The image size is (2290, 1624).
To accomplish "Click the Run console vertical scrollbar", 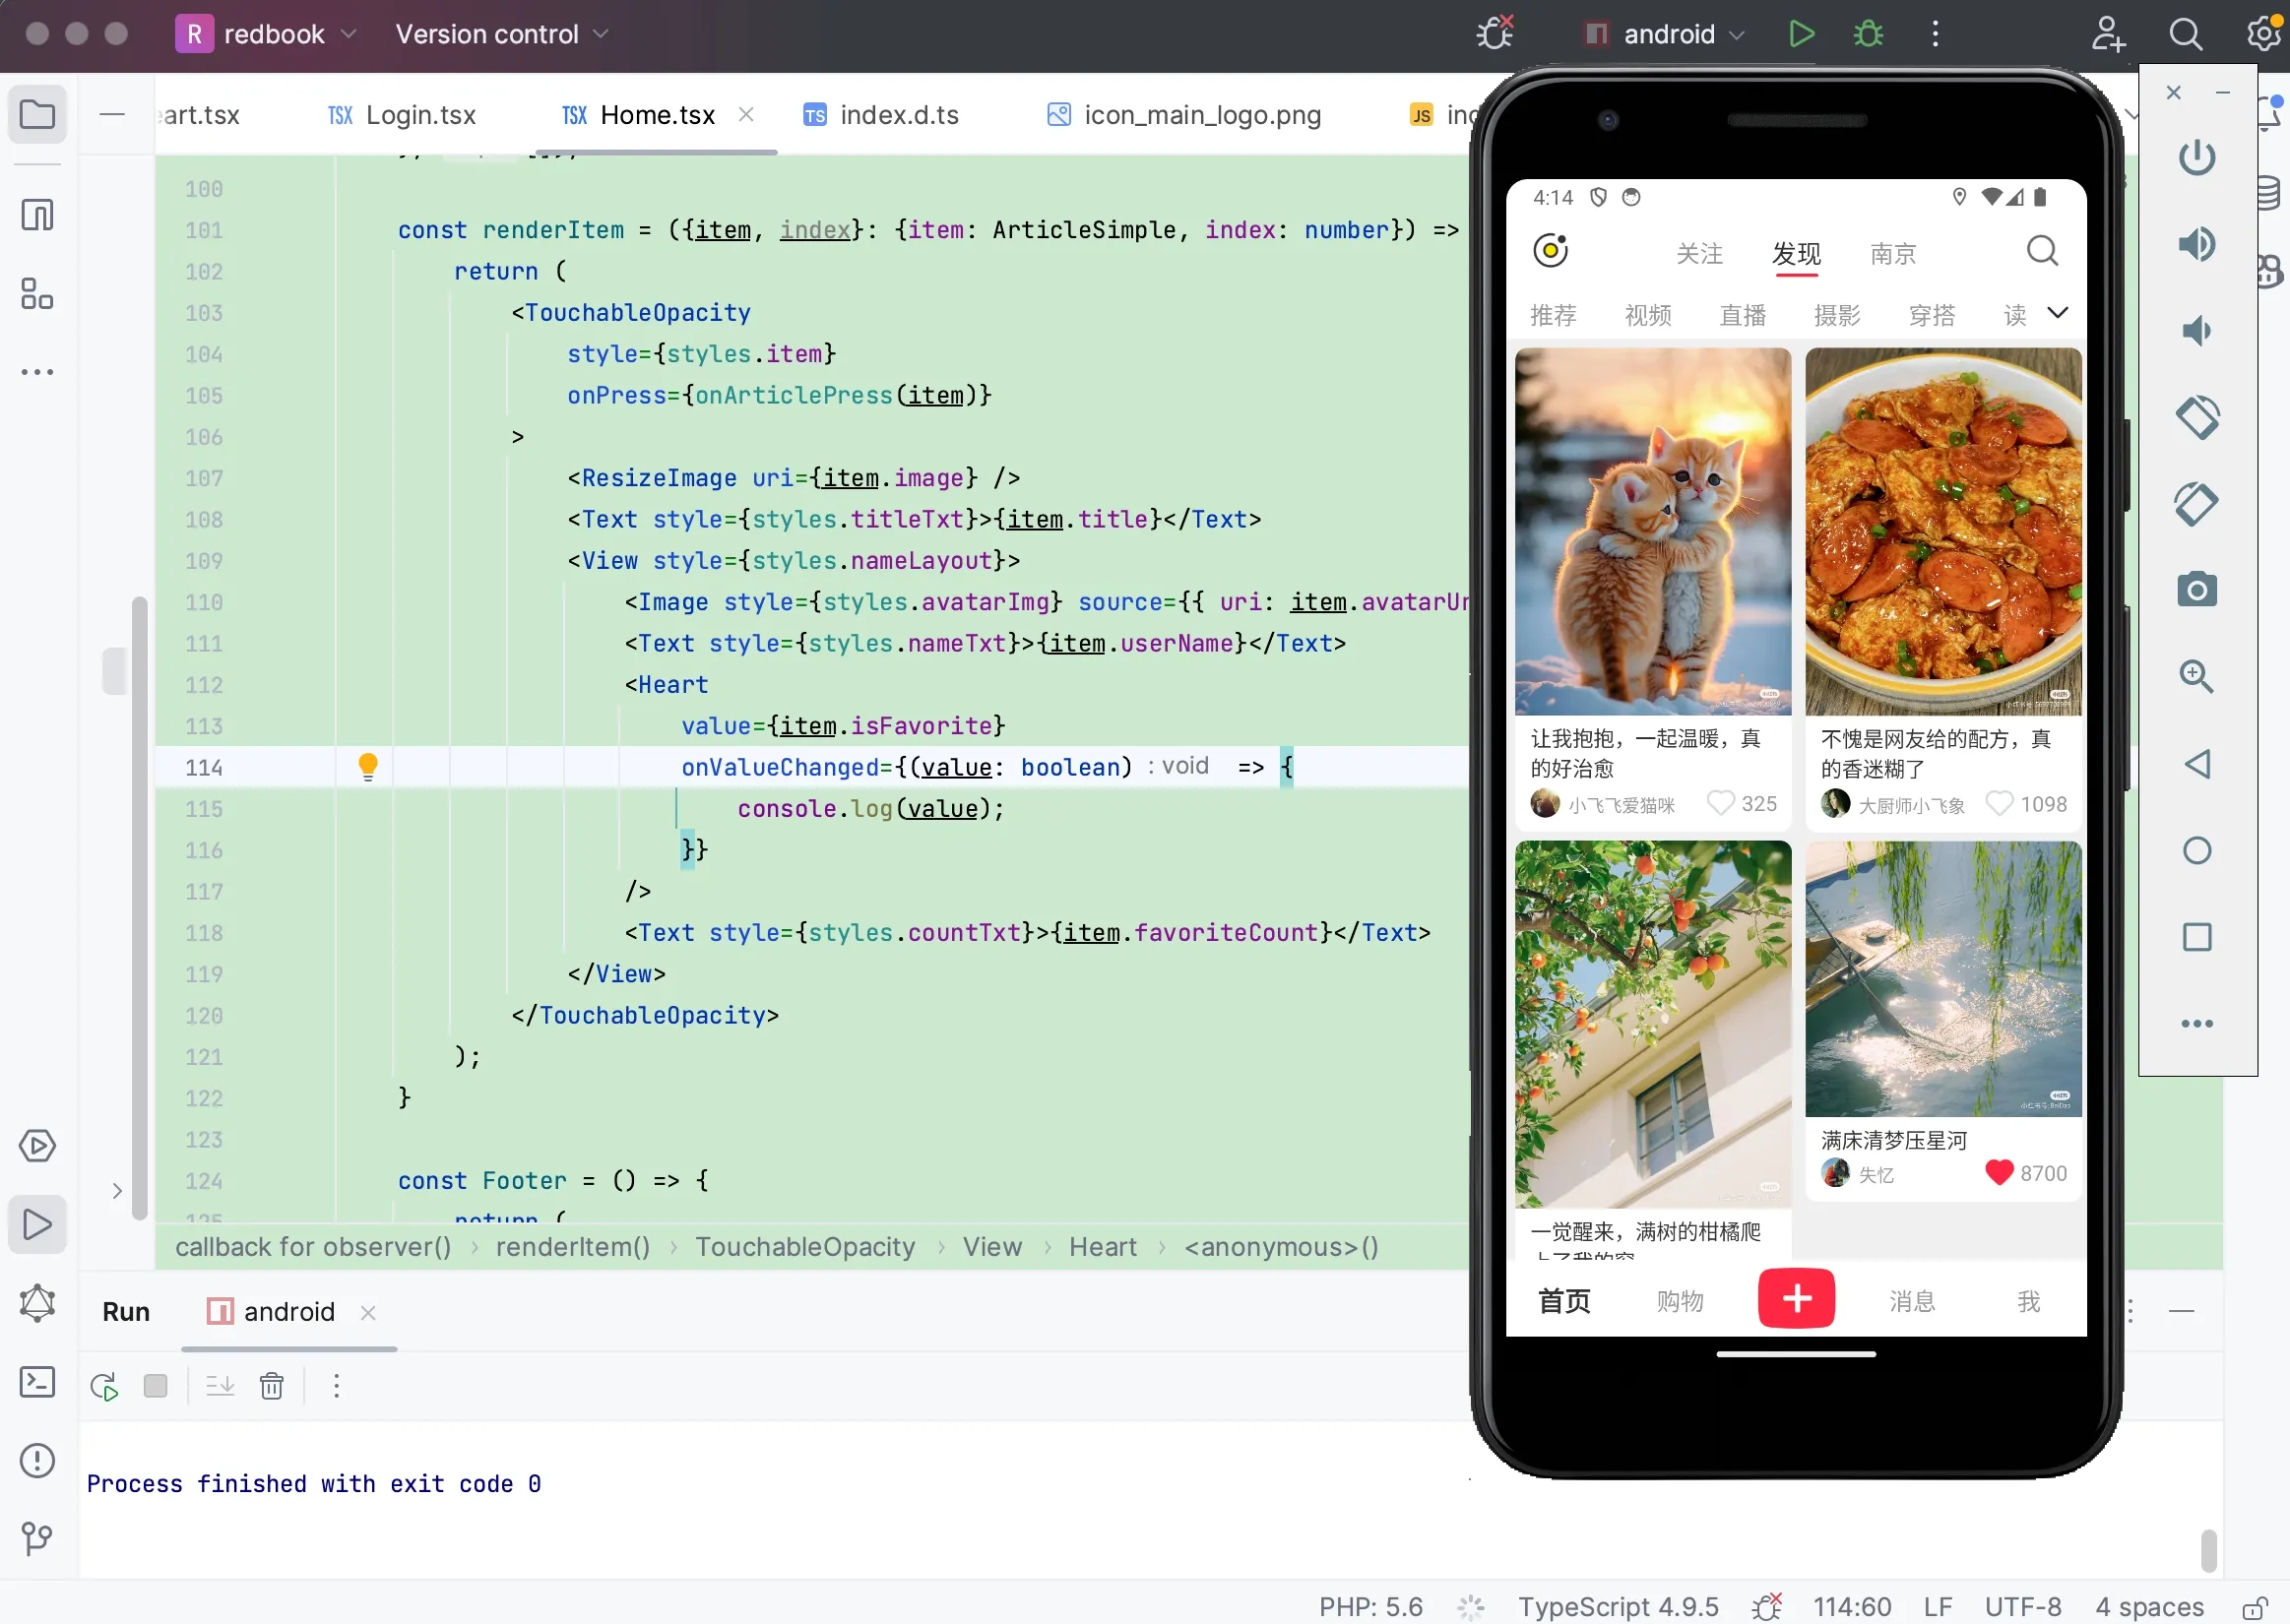I will click(2208, 1550).
